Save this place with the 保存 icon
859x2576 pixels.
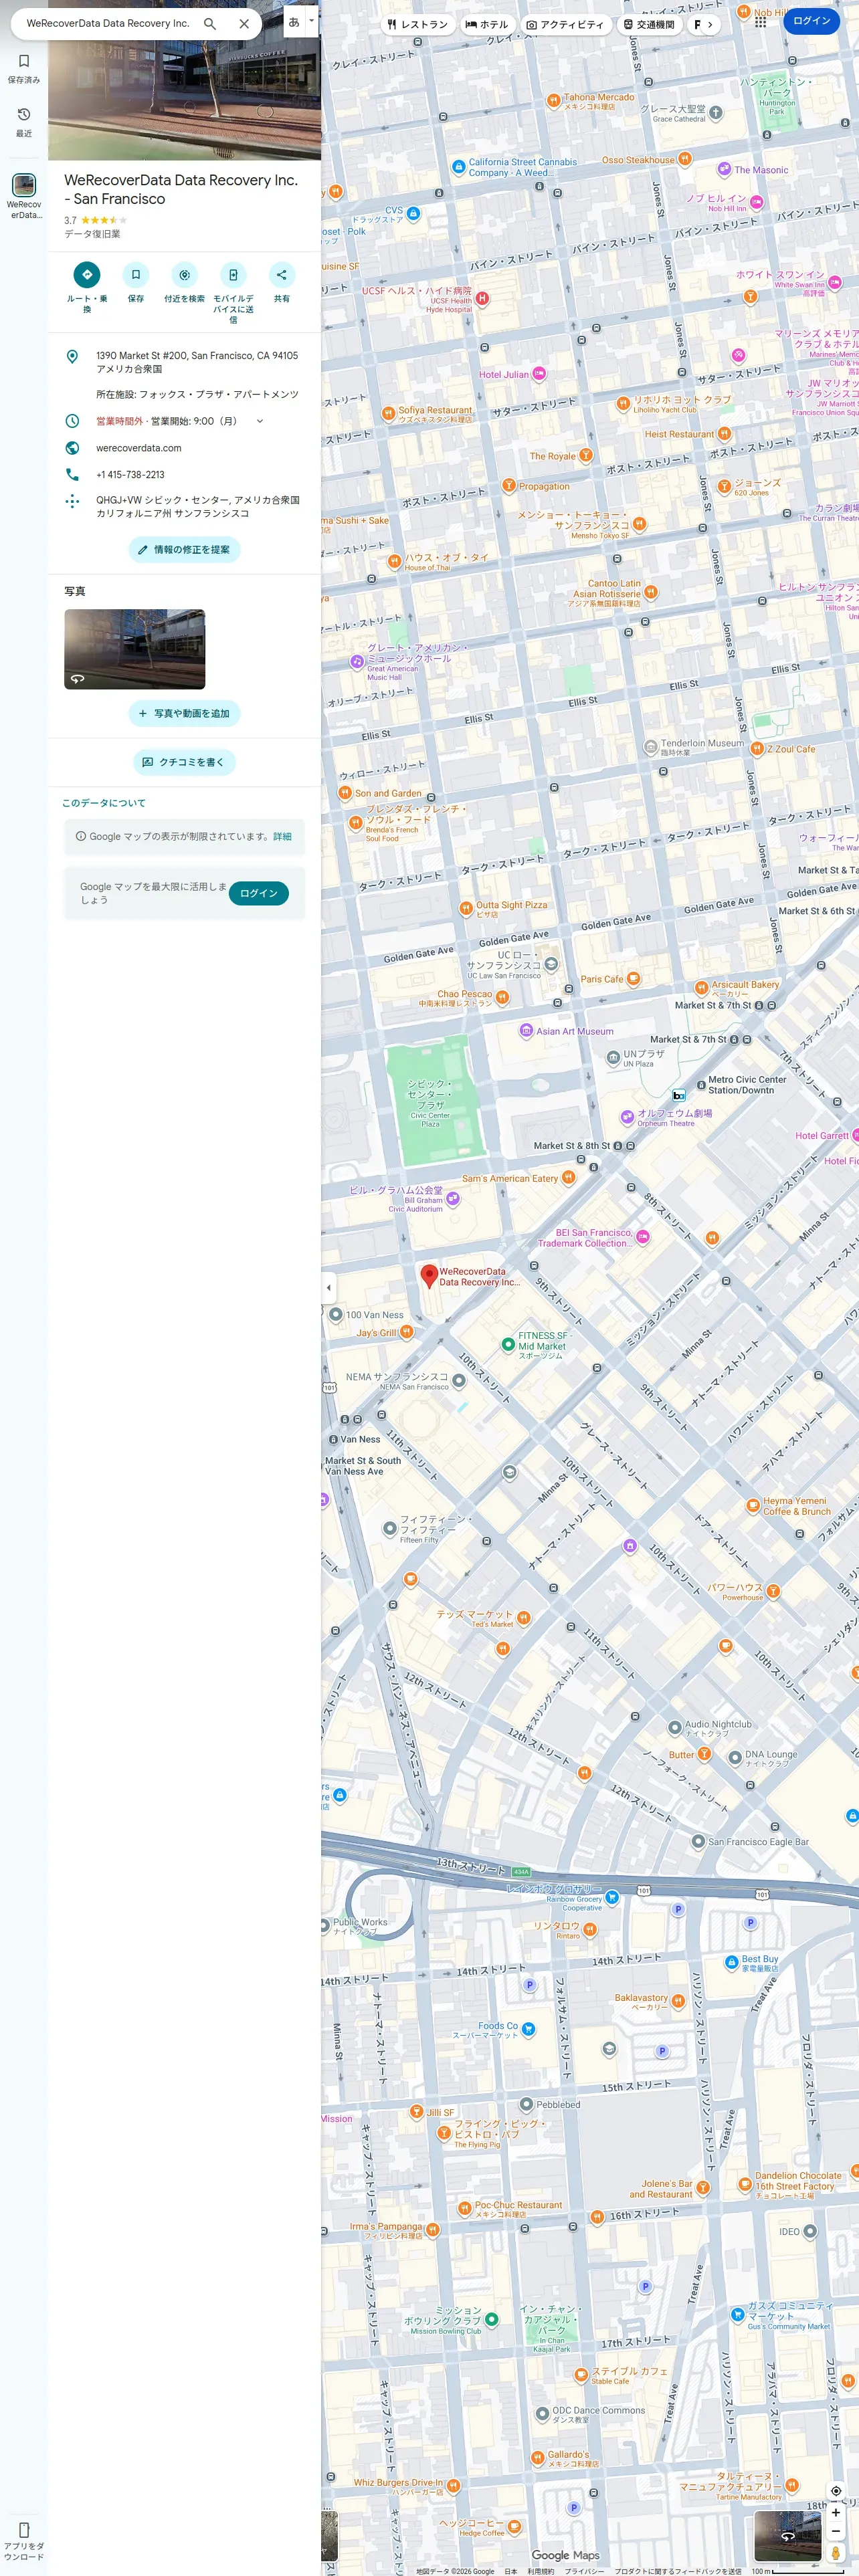(136, 274)
